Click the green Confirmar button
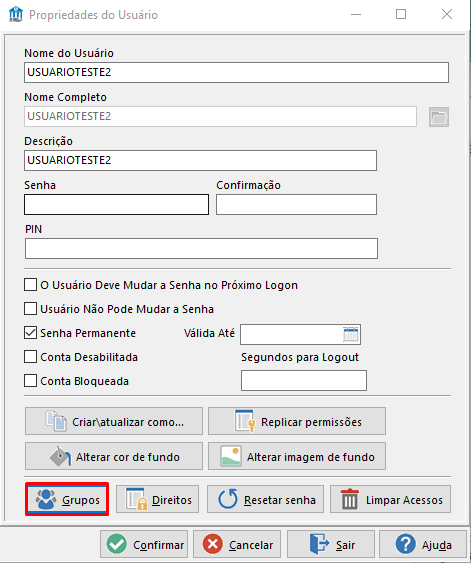 (144, 544)
